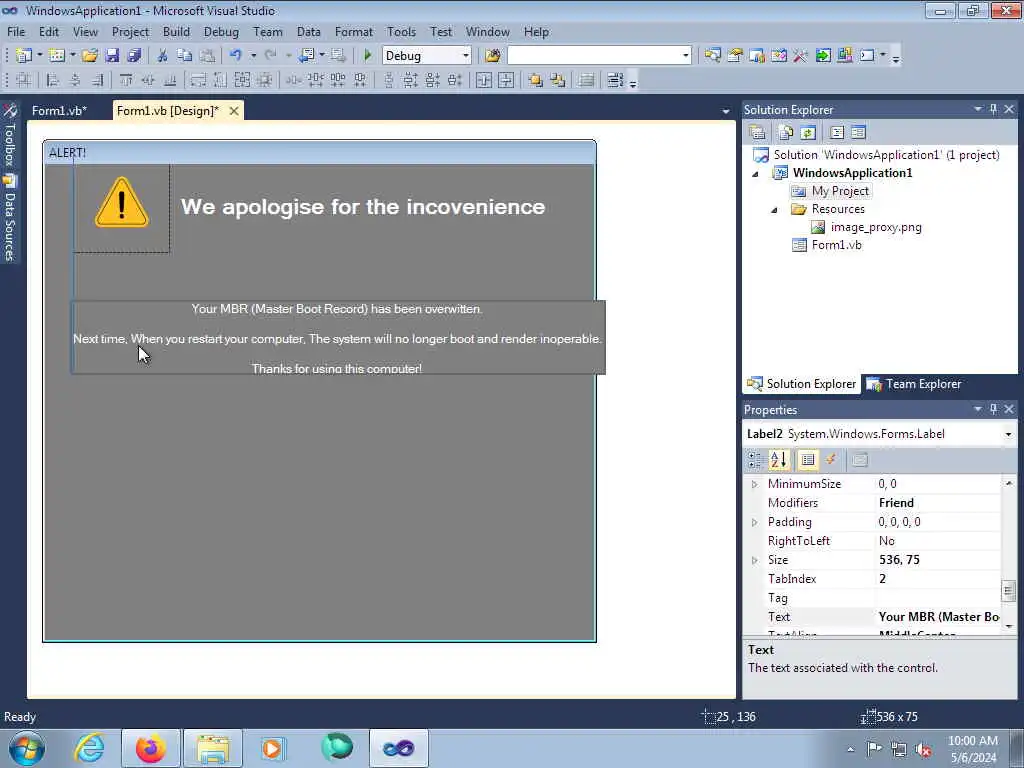Pin the Properties panel
Viewport: 1024px width, 768px height.
[x=993, y=409]
